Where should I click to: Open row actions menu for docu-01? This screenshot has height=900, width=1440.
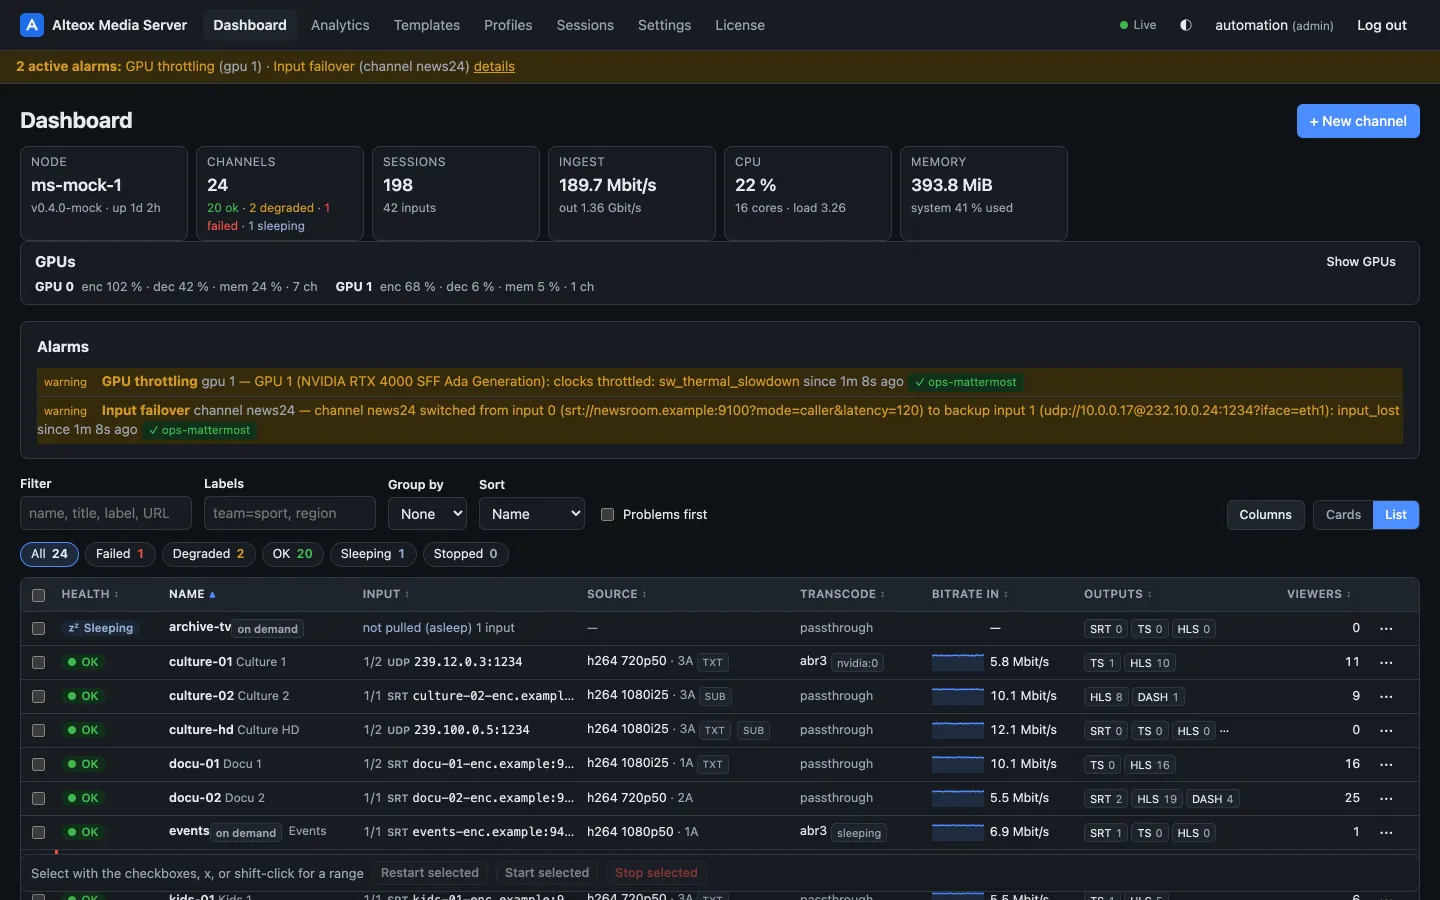pos(1386,765)
